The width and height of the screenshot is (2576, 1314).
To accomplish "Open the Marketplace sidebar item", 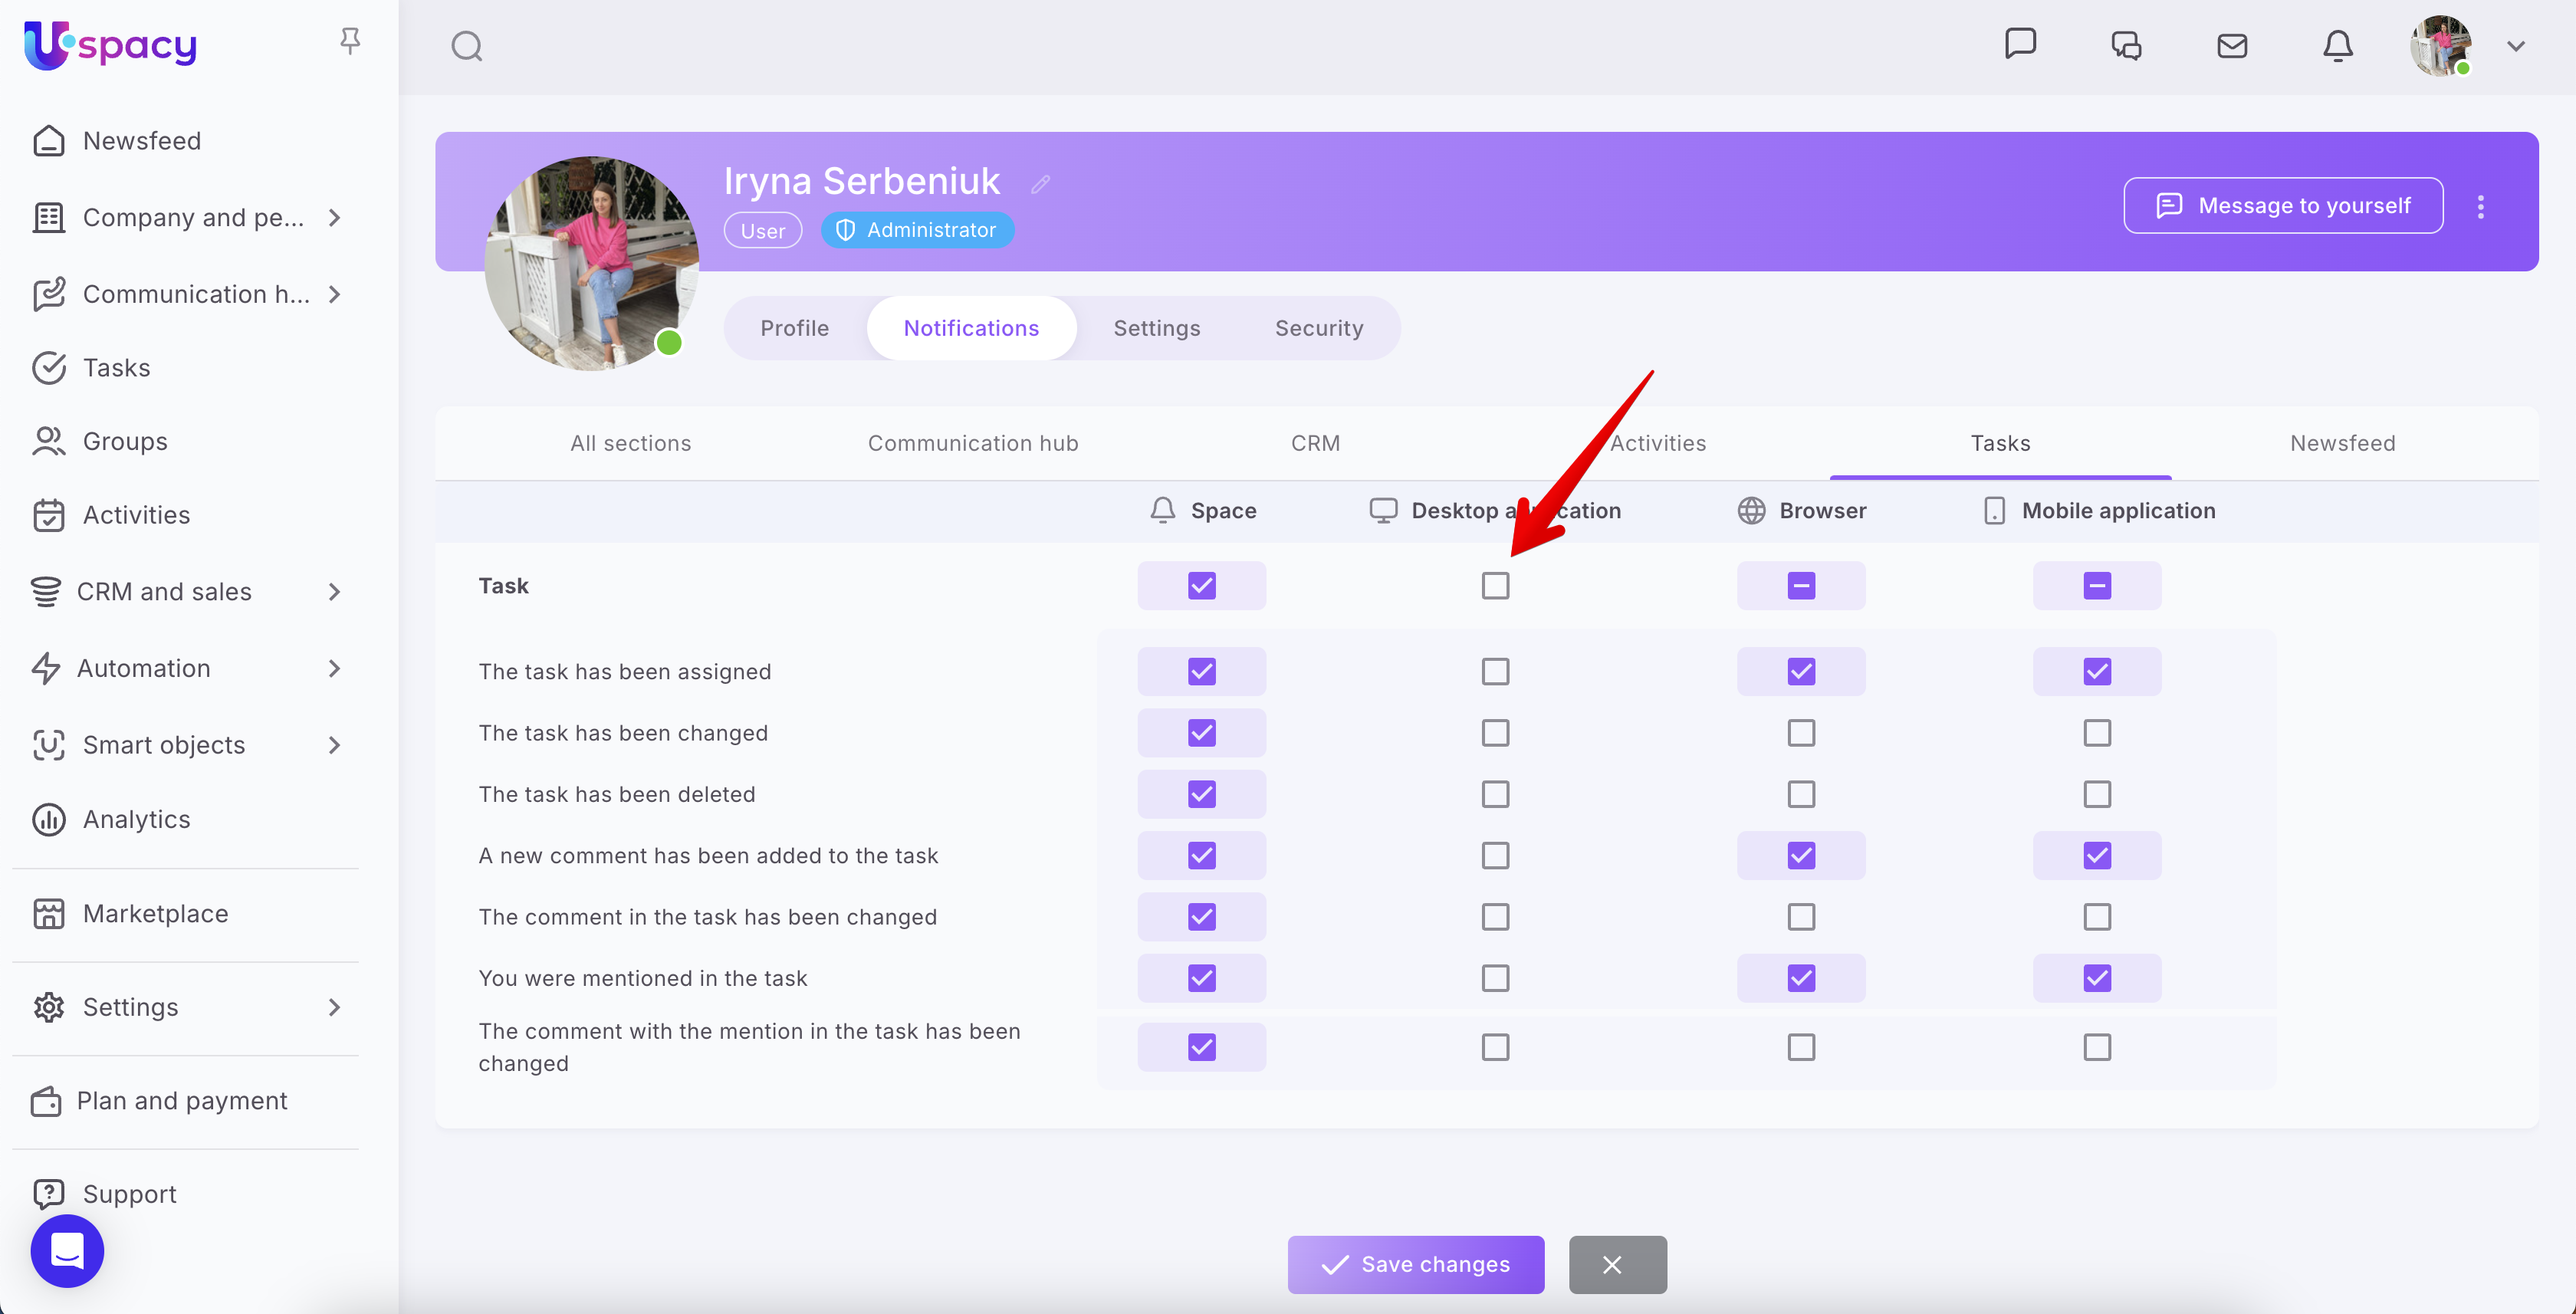I will point(155,913).
